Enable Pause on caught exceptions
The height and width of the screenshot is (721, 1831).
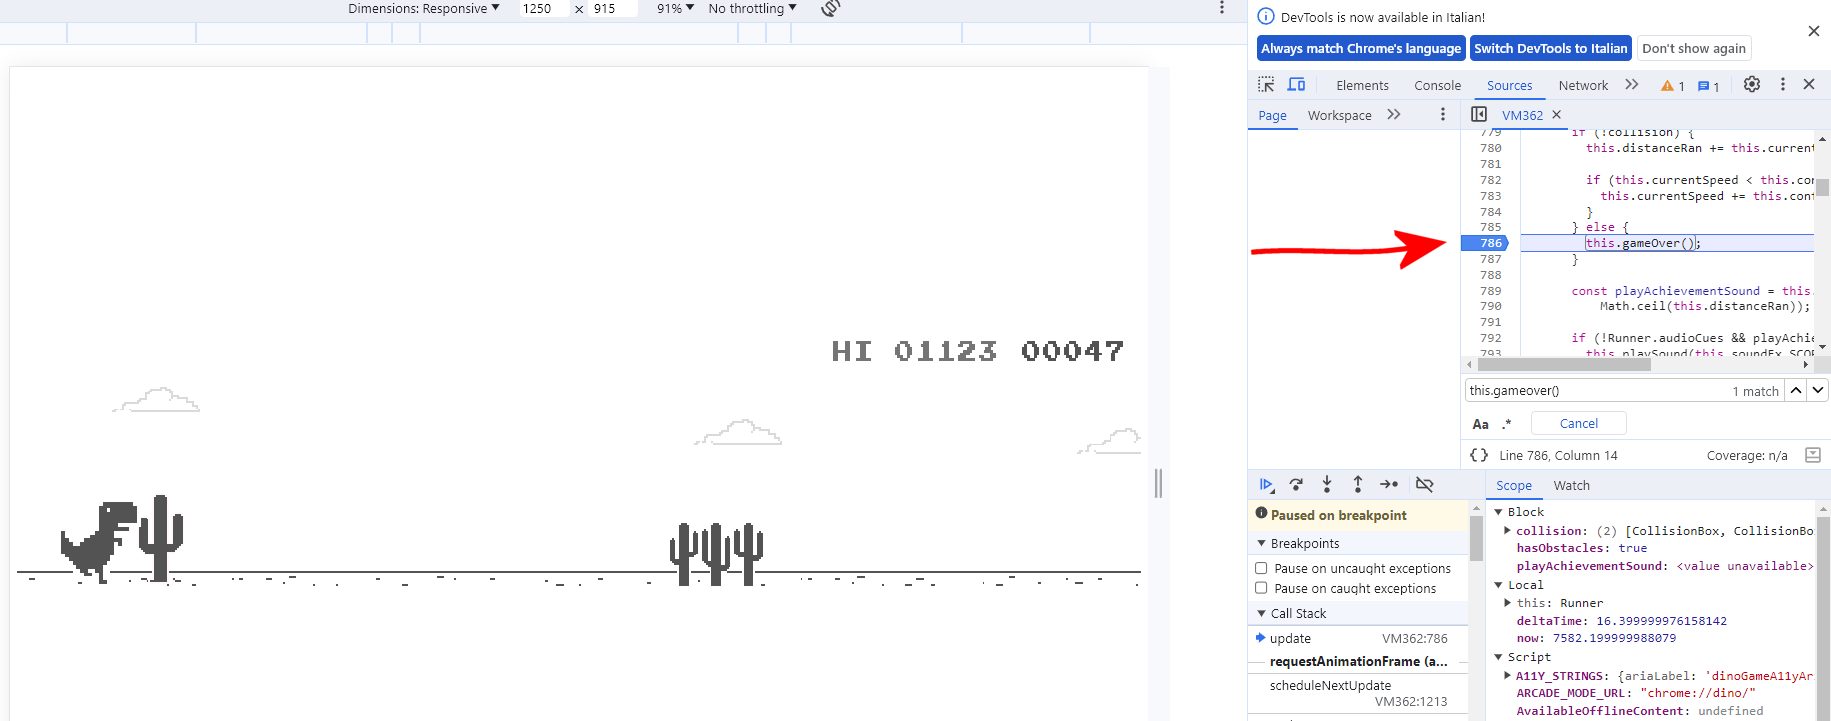tap(1261, 588)
